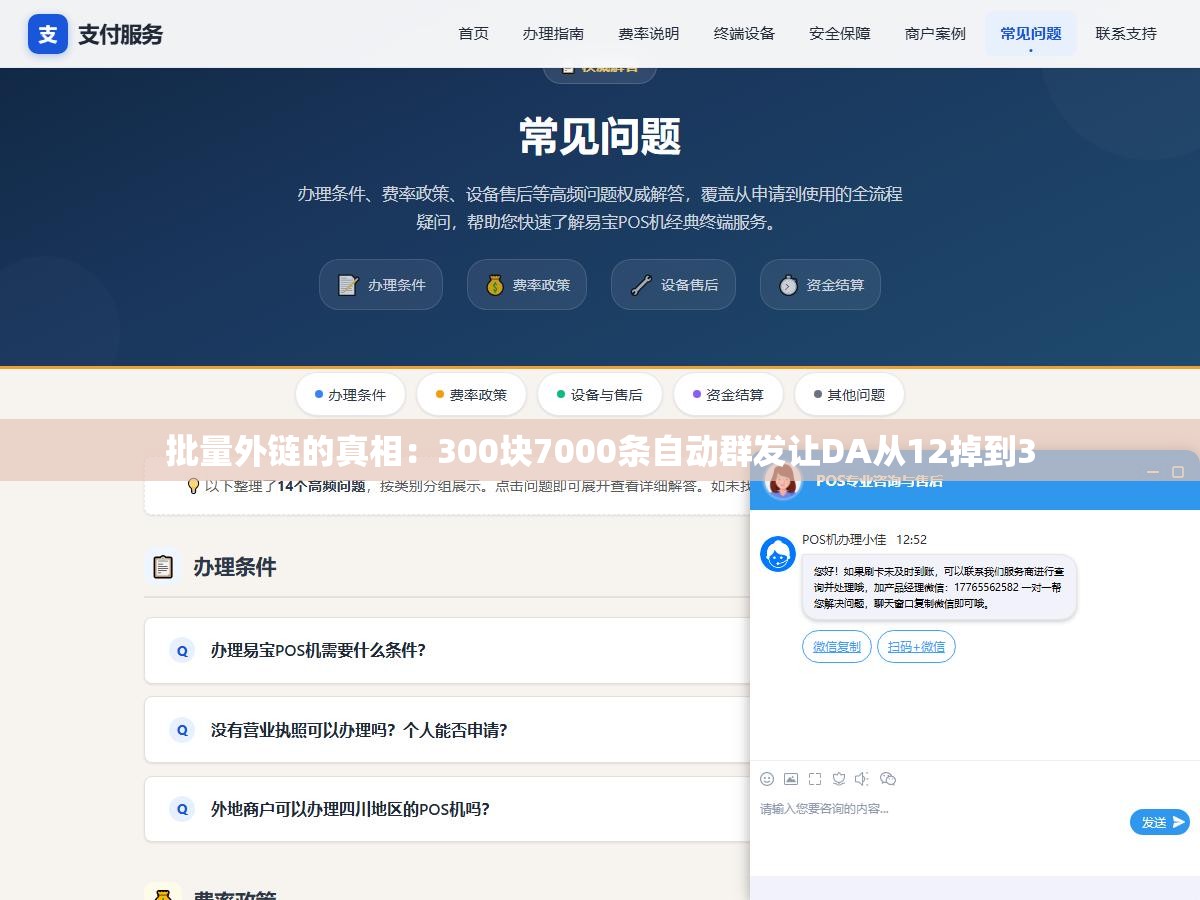Screen dimensions: 1200x900
Task: Select the 费率政策 filter pill with orange dot
Action: pyautogui.click(x=471, y=395)
